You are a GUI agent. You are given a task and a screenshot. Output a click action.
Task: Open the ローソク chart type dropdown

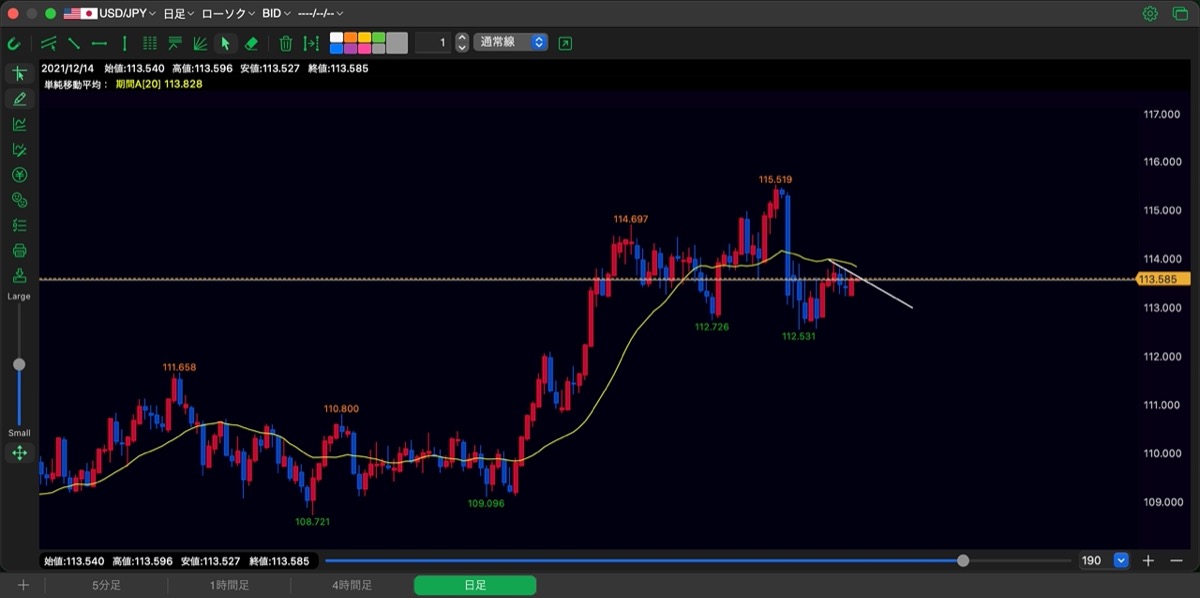[x=228, y=14]
